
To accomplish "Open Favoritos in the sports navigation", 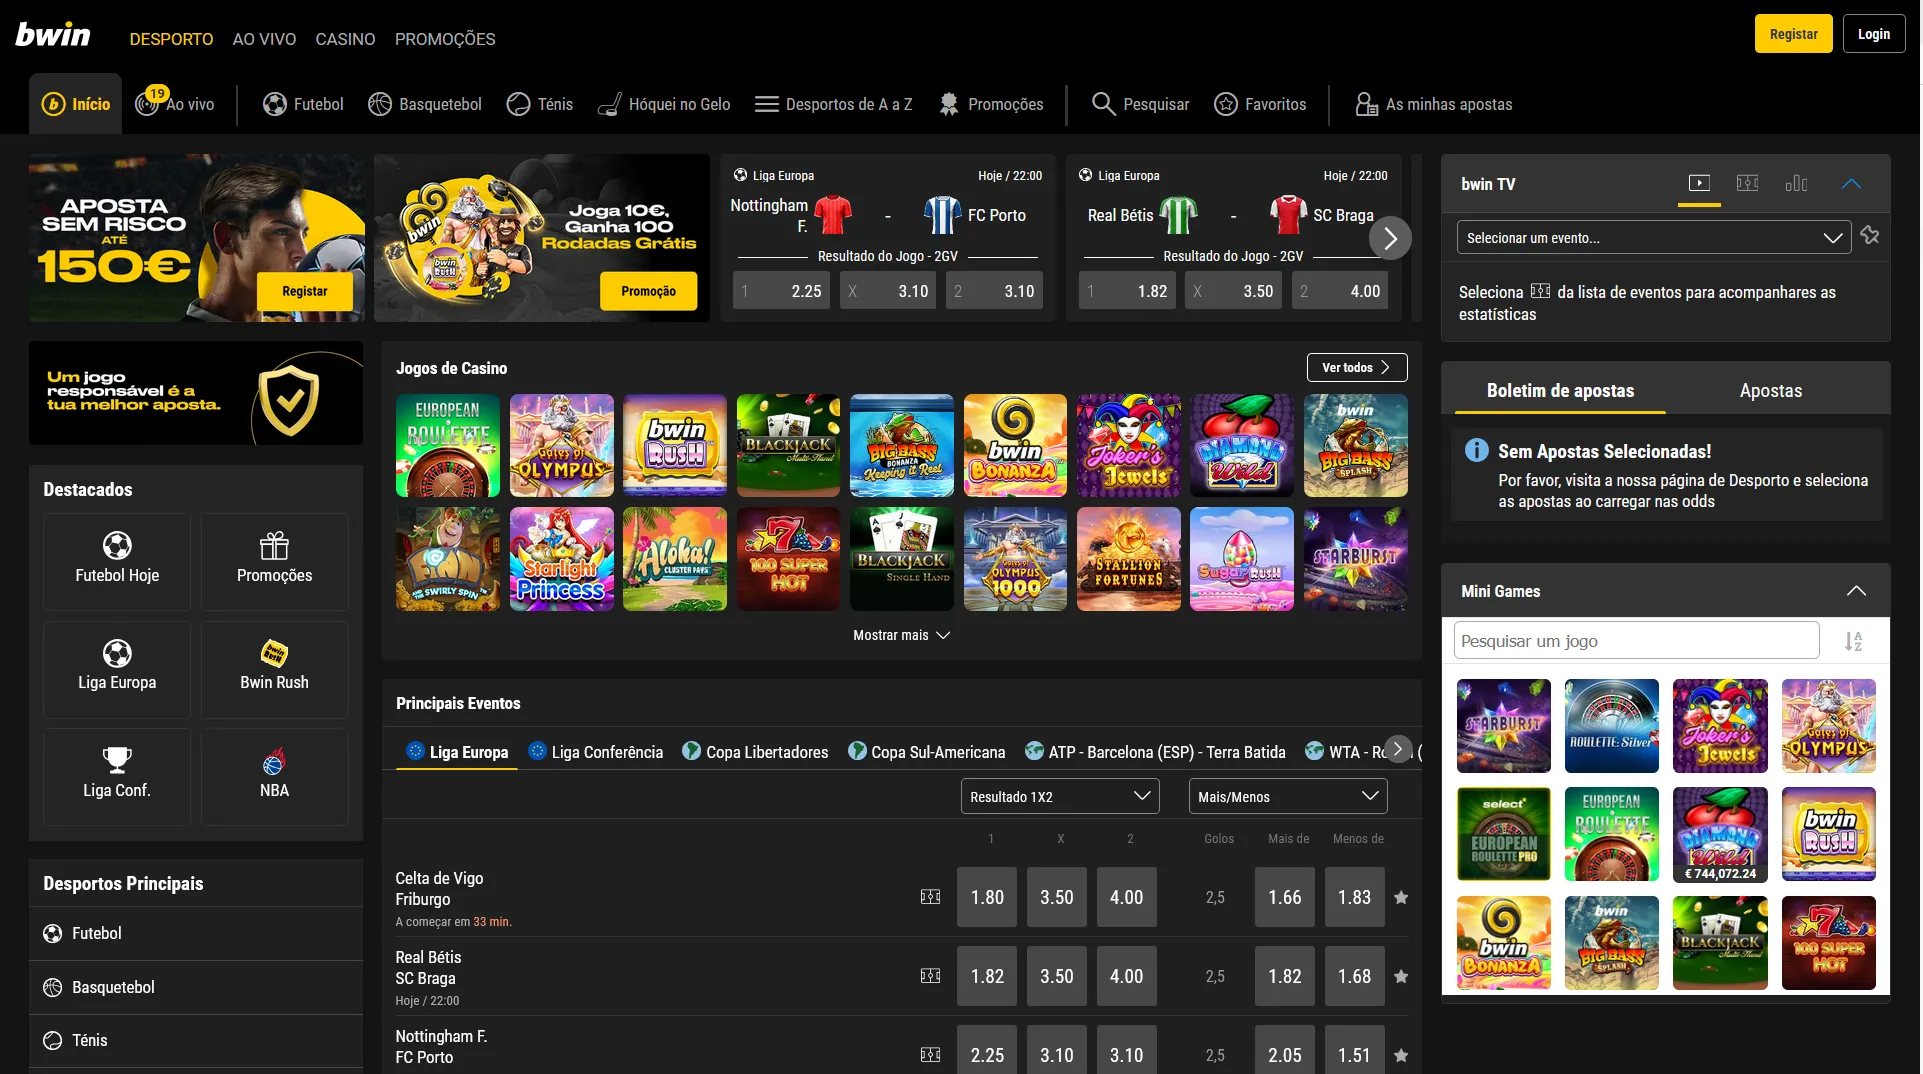I will (x=1260, y=104).
